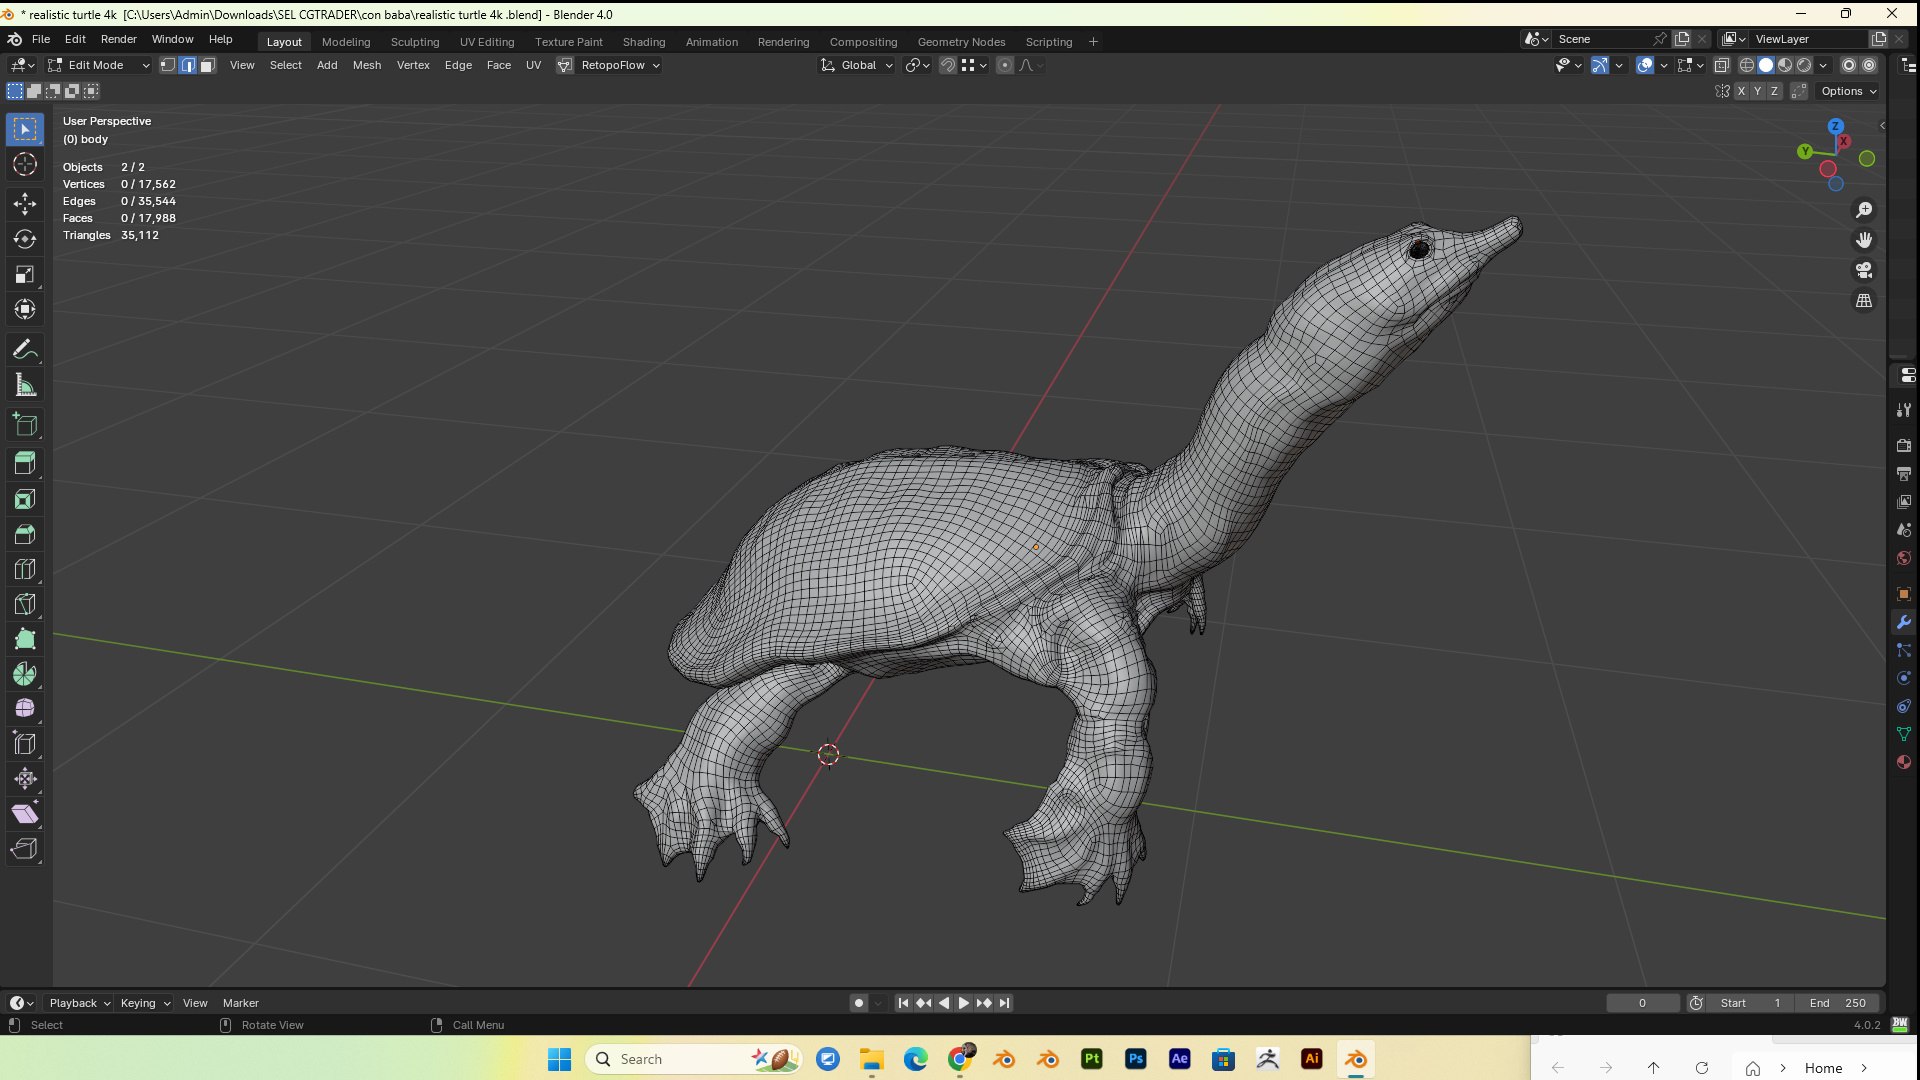Click the zoom view magnifier icon
Screen dimensions: 1920x1080
click(1864, 210)
